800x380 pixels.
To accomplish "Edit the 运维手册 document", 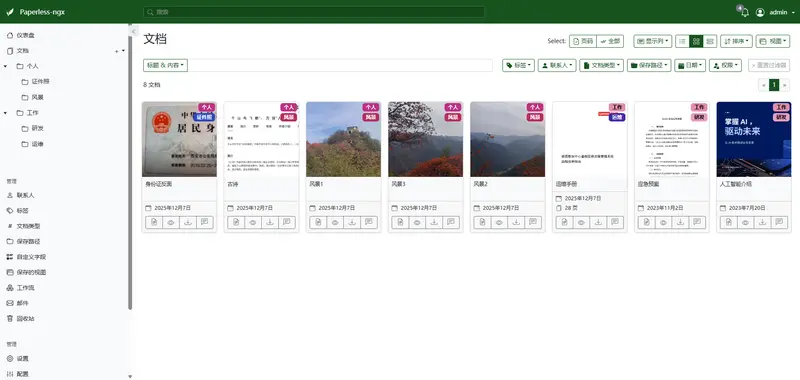I will tap(564, 222).
